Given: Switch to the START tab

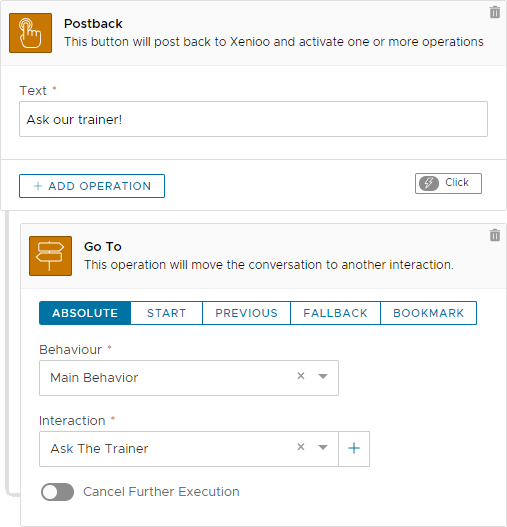Looking at the screenshot, I should (x=166, y=313).
